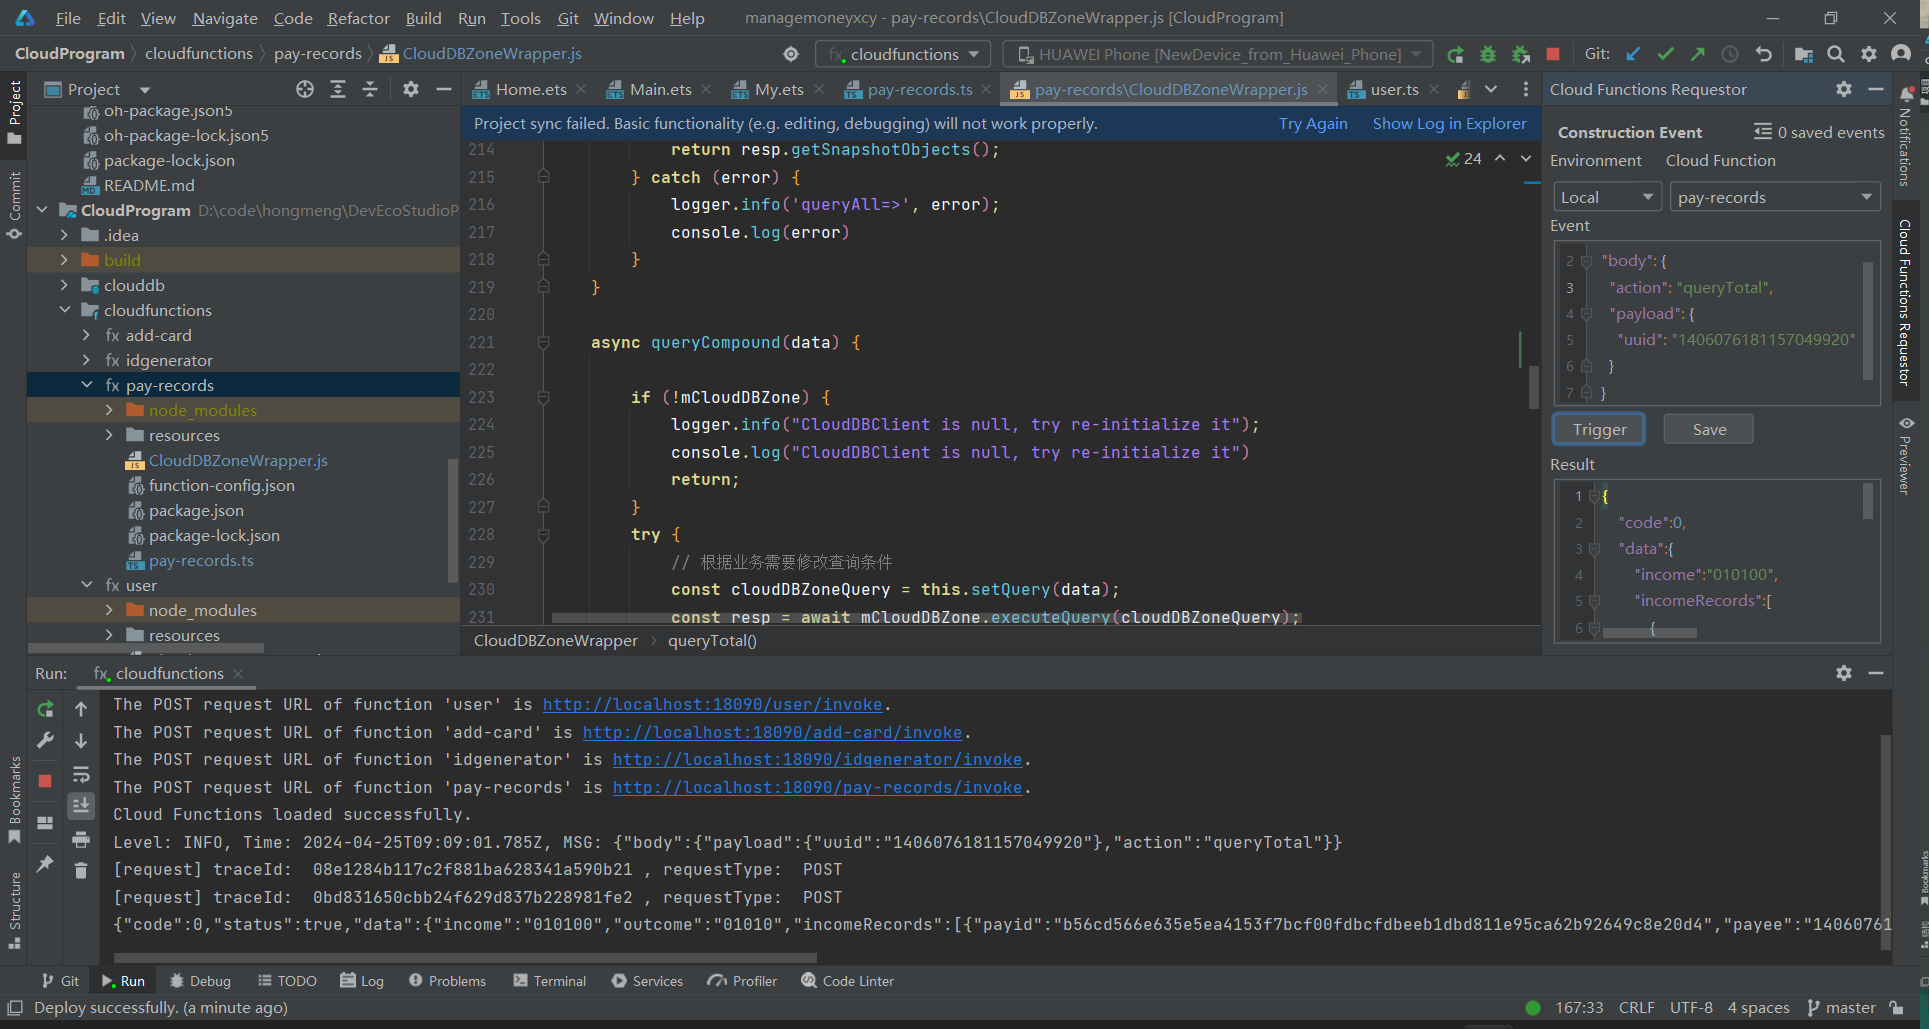Image resolution: width=1929 pixels, height=1029 pixels.
Task: Hide the Project panel with minus icon
Action: (443, 89)
